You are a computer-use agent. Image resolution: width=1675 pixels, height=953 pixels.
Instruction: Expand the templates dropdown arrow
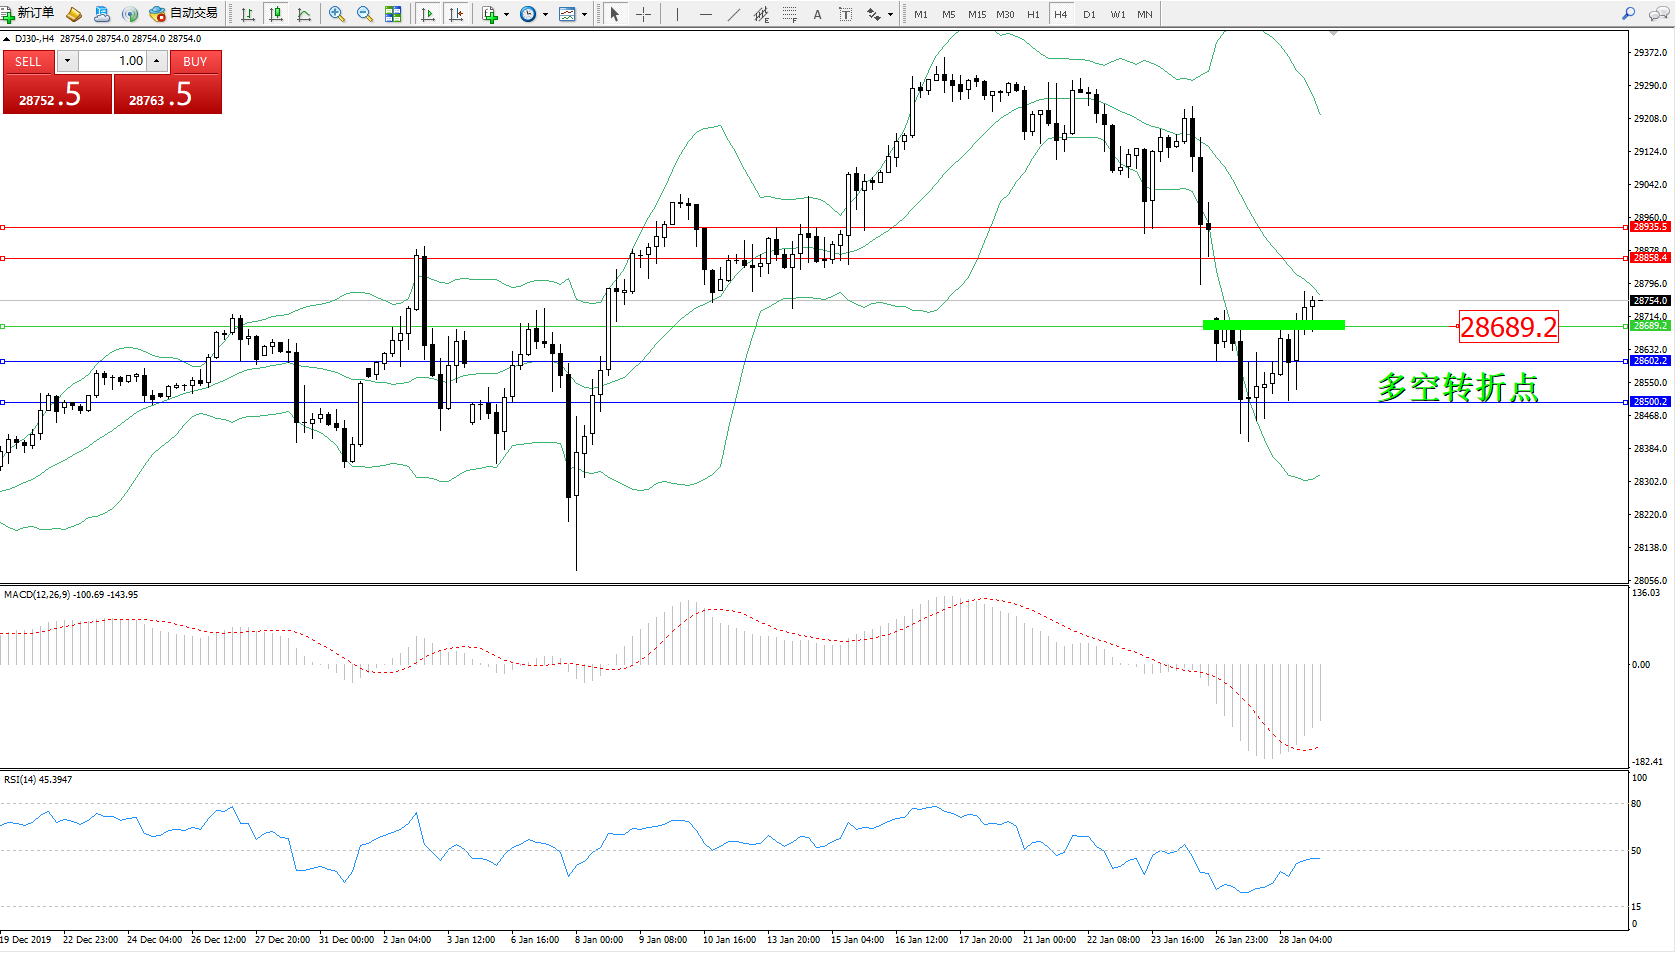coord(585,14)
